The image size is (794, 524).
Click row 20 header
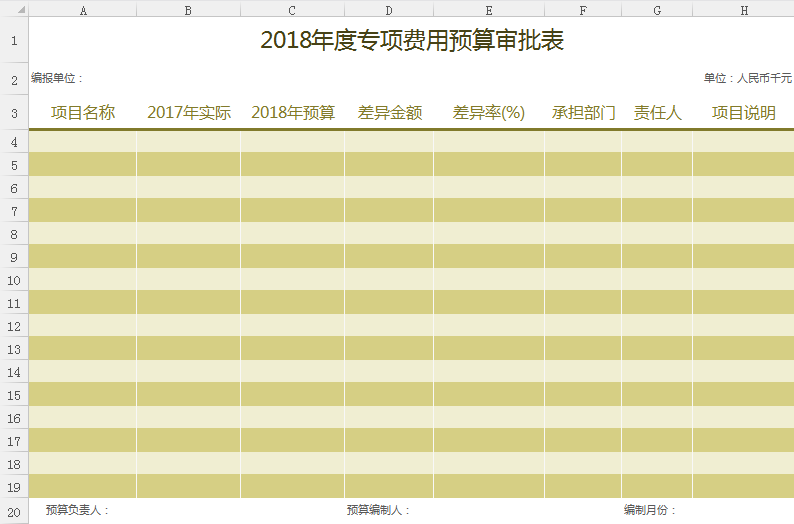tap(14, 511)
